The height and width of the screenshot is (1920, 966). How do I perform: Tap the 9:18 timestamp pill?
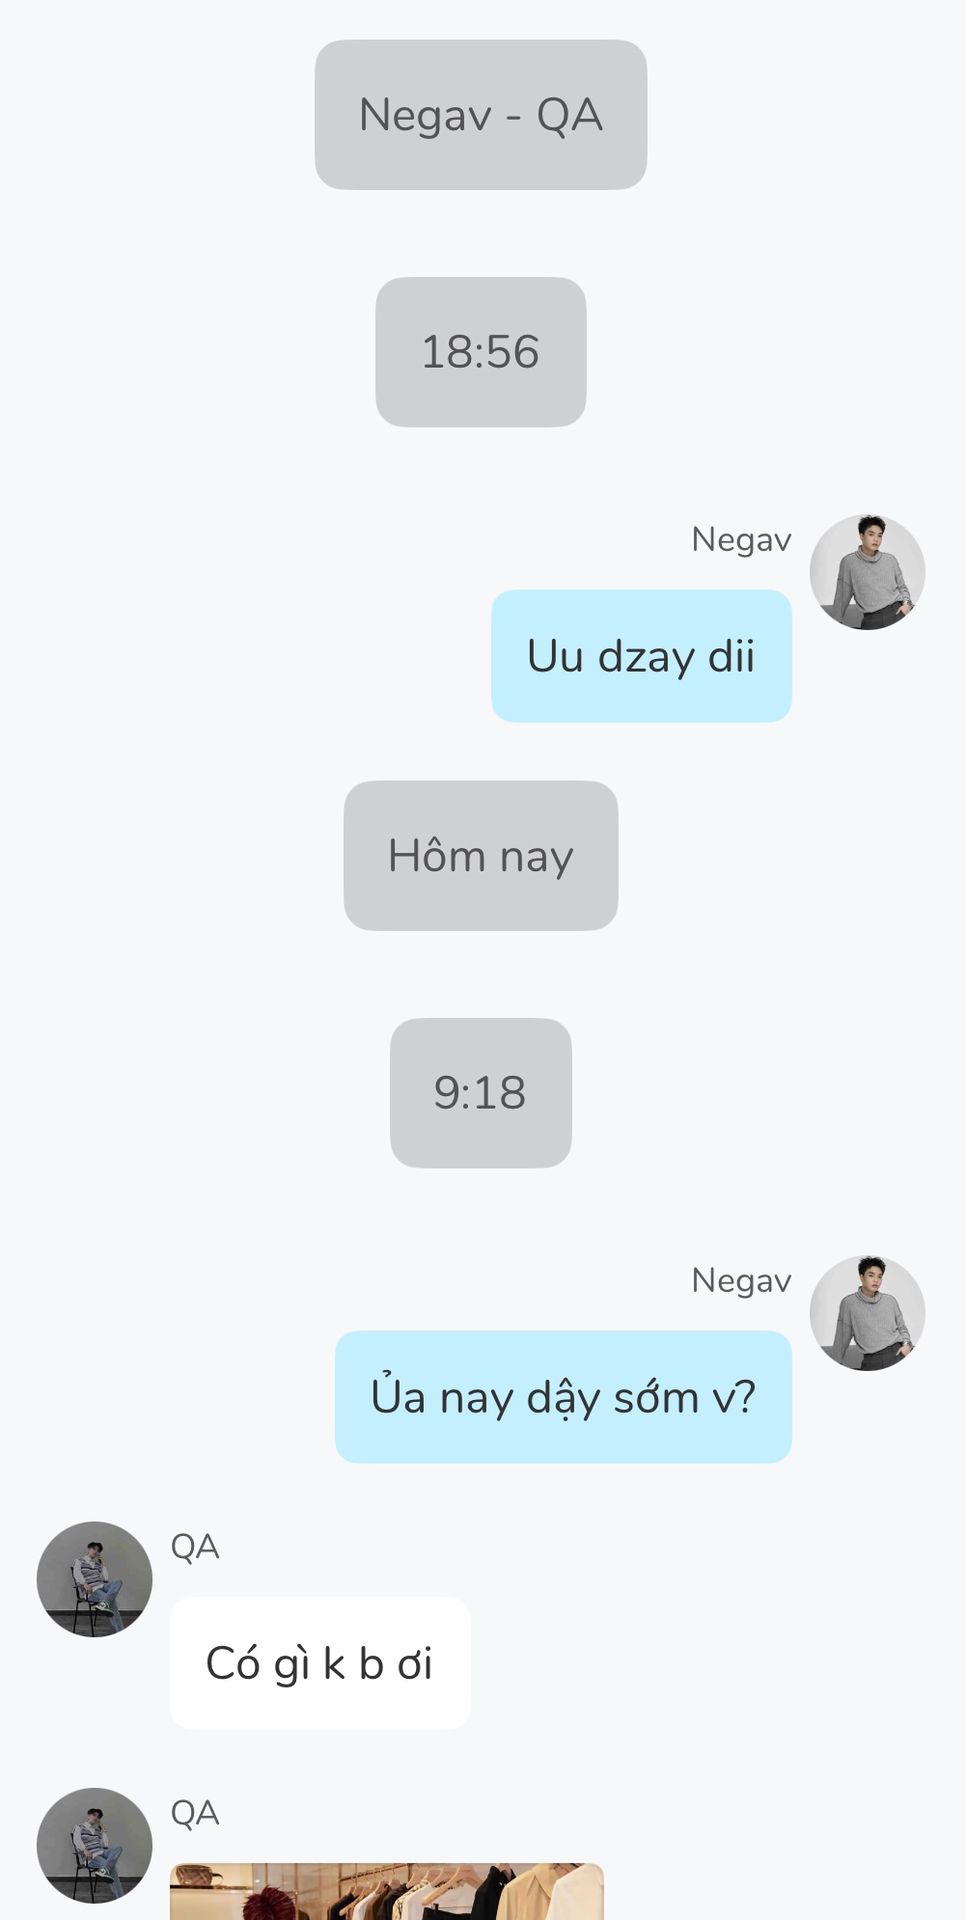pos(481,1093)
